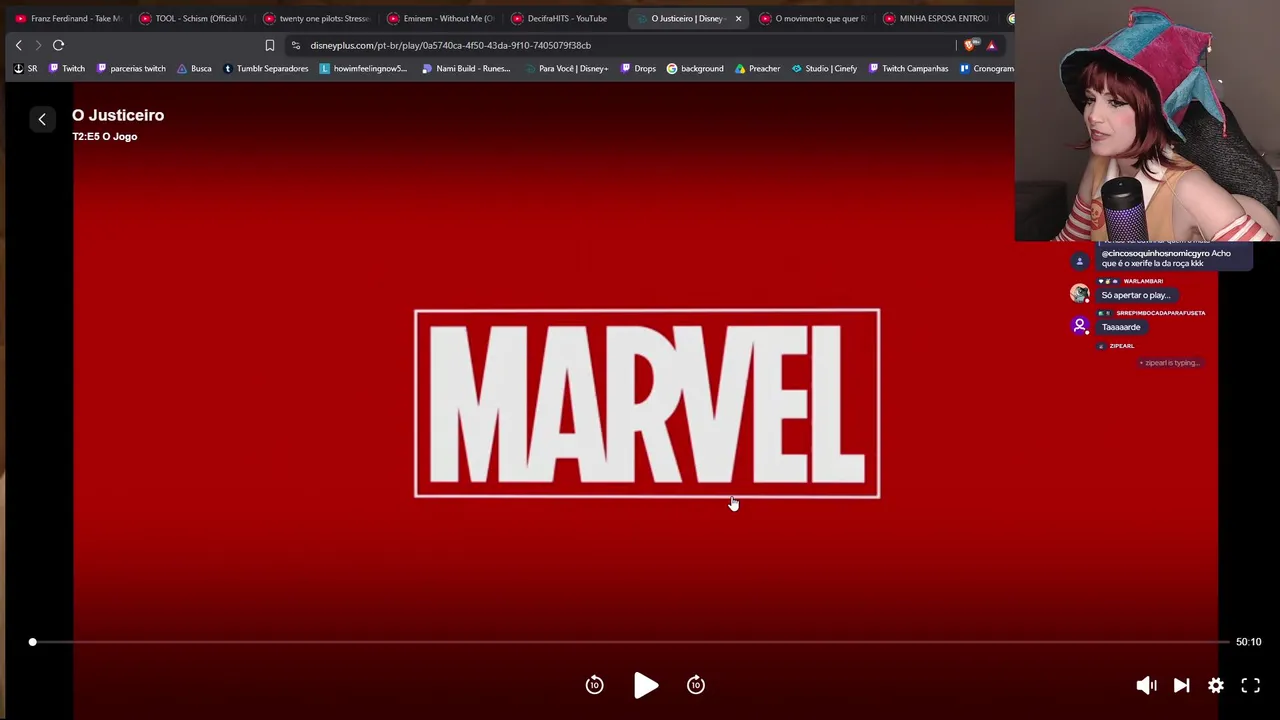Close the O Justiceiro Disney tab
Viewport: 1280px width, 720px height.
coord(738,18)
